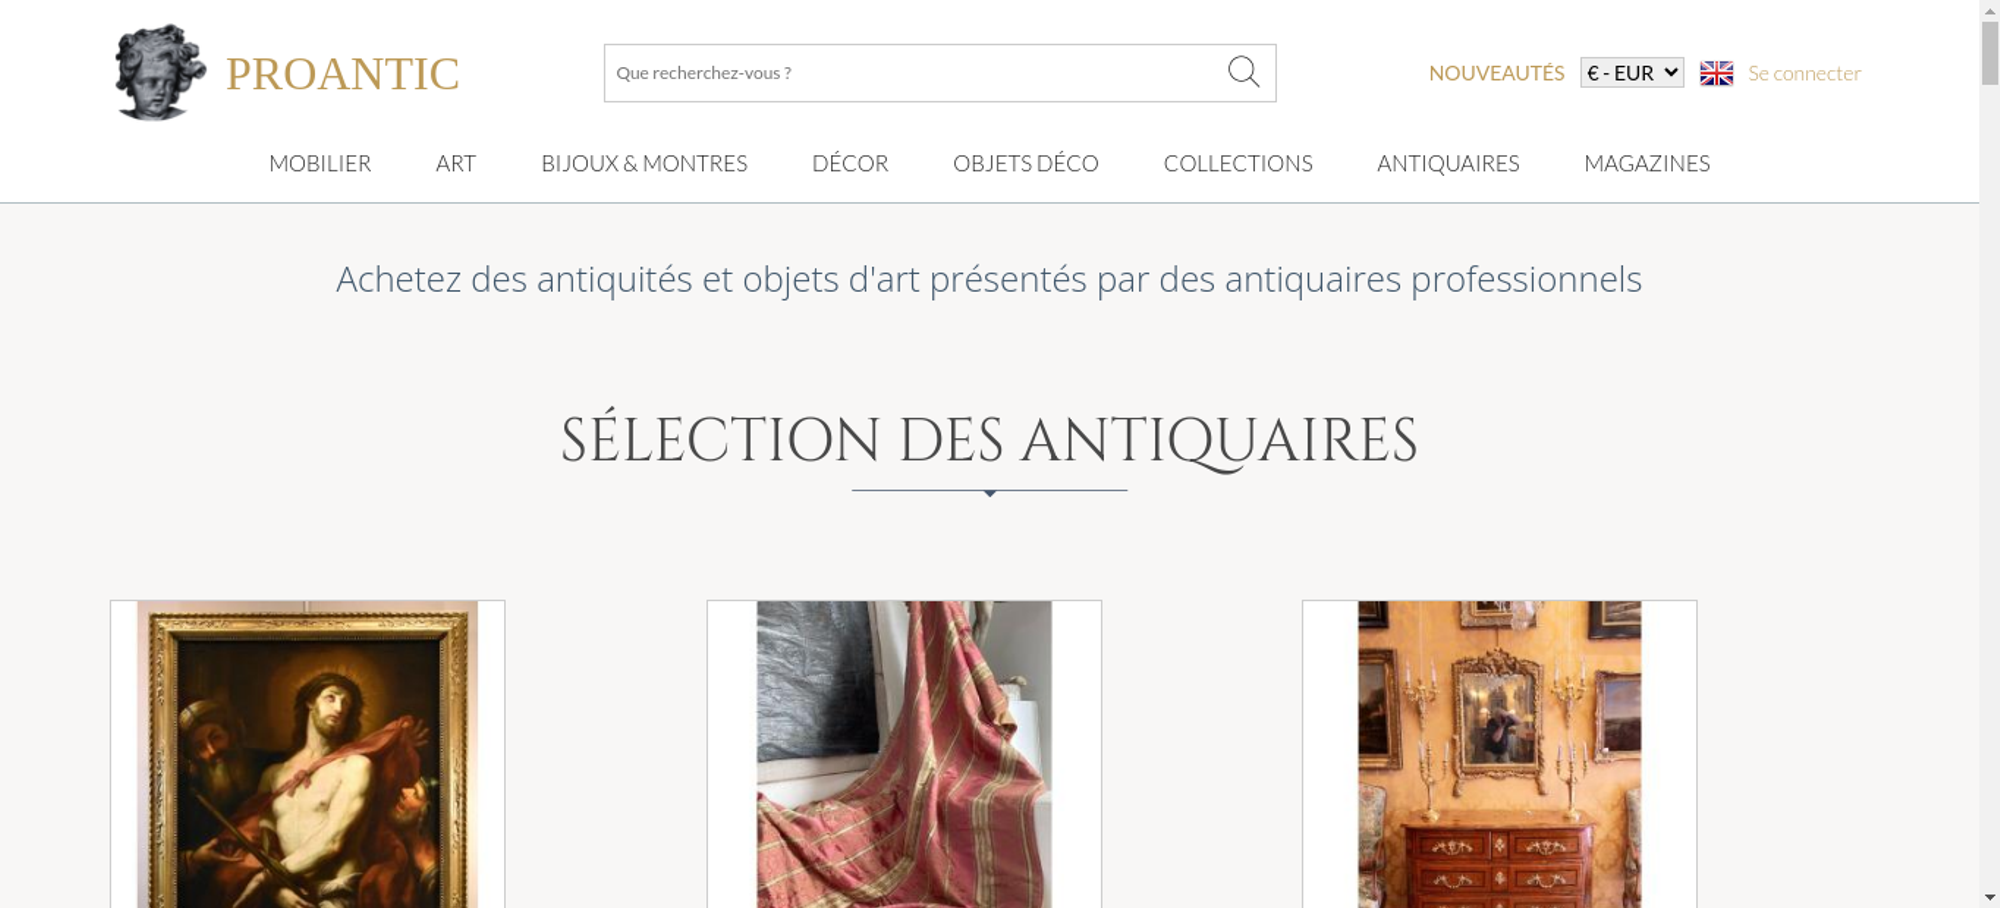This screenshot has height=908, width=2000.
Task: Click the PROANTIC brand name text
Action: [342, 74]
